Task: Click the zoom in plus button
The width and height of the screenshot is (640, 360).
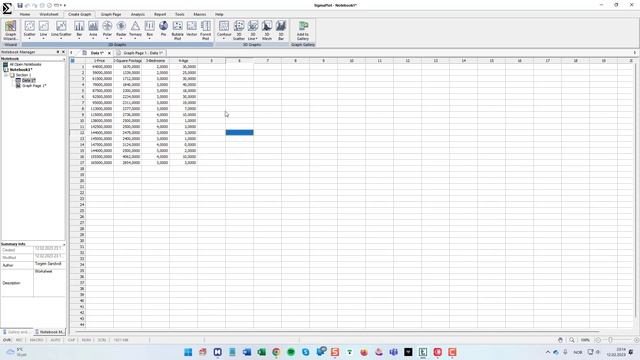Action: point(636,340)
